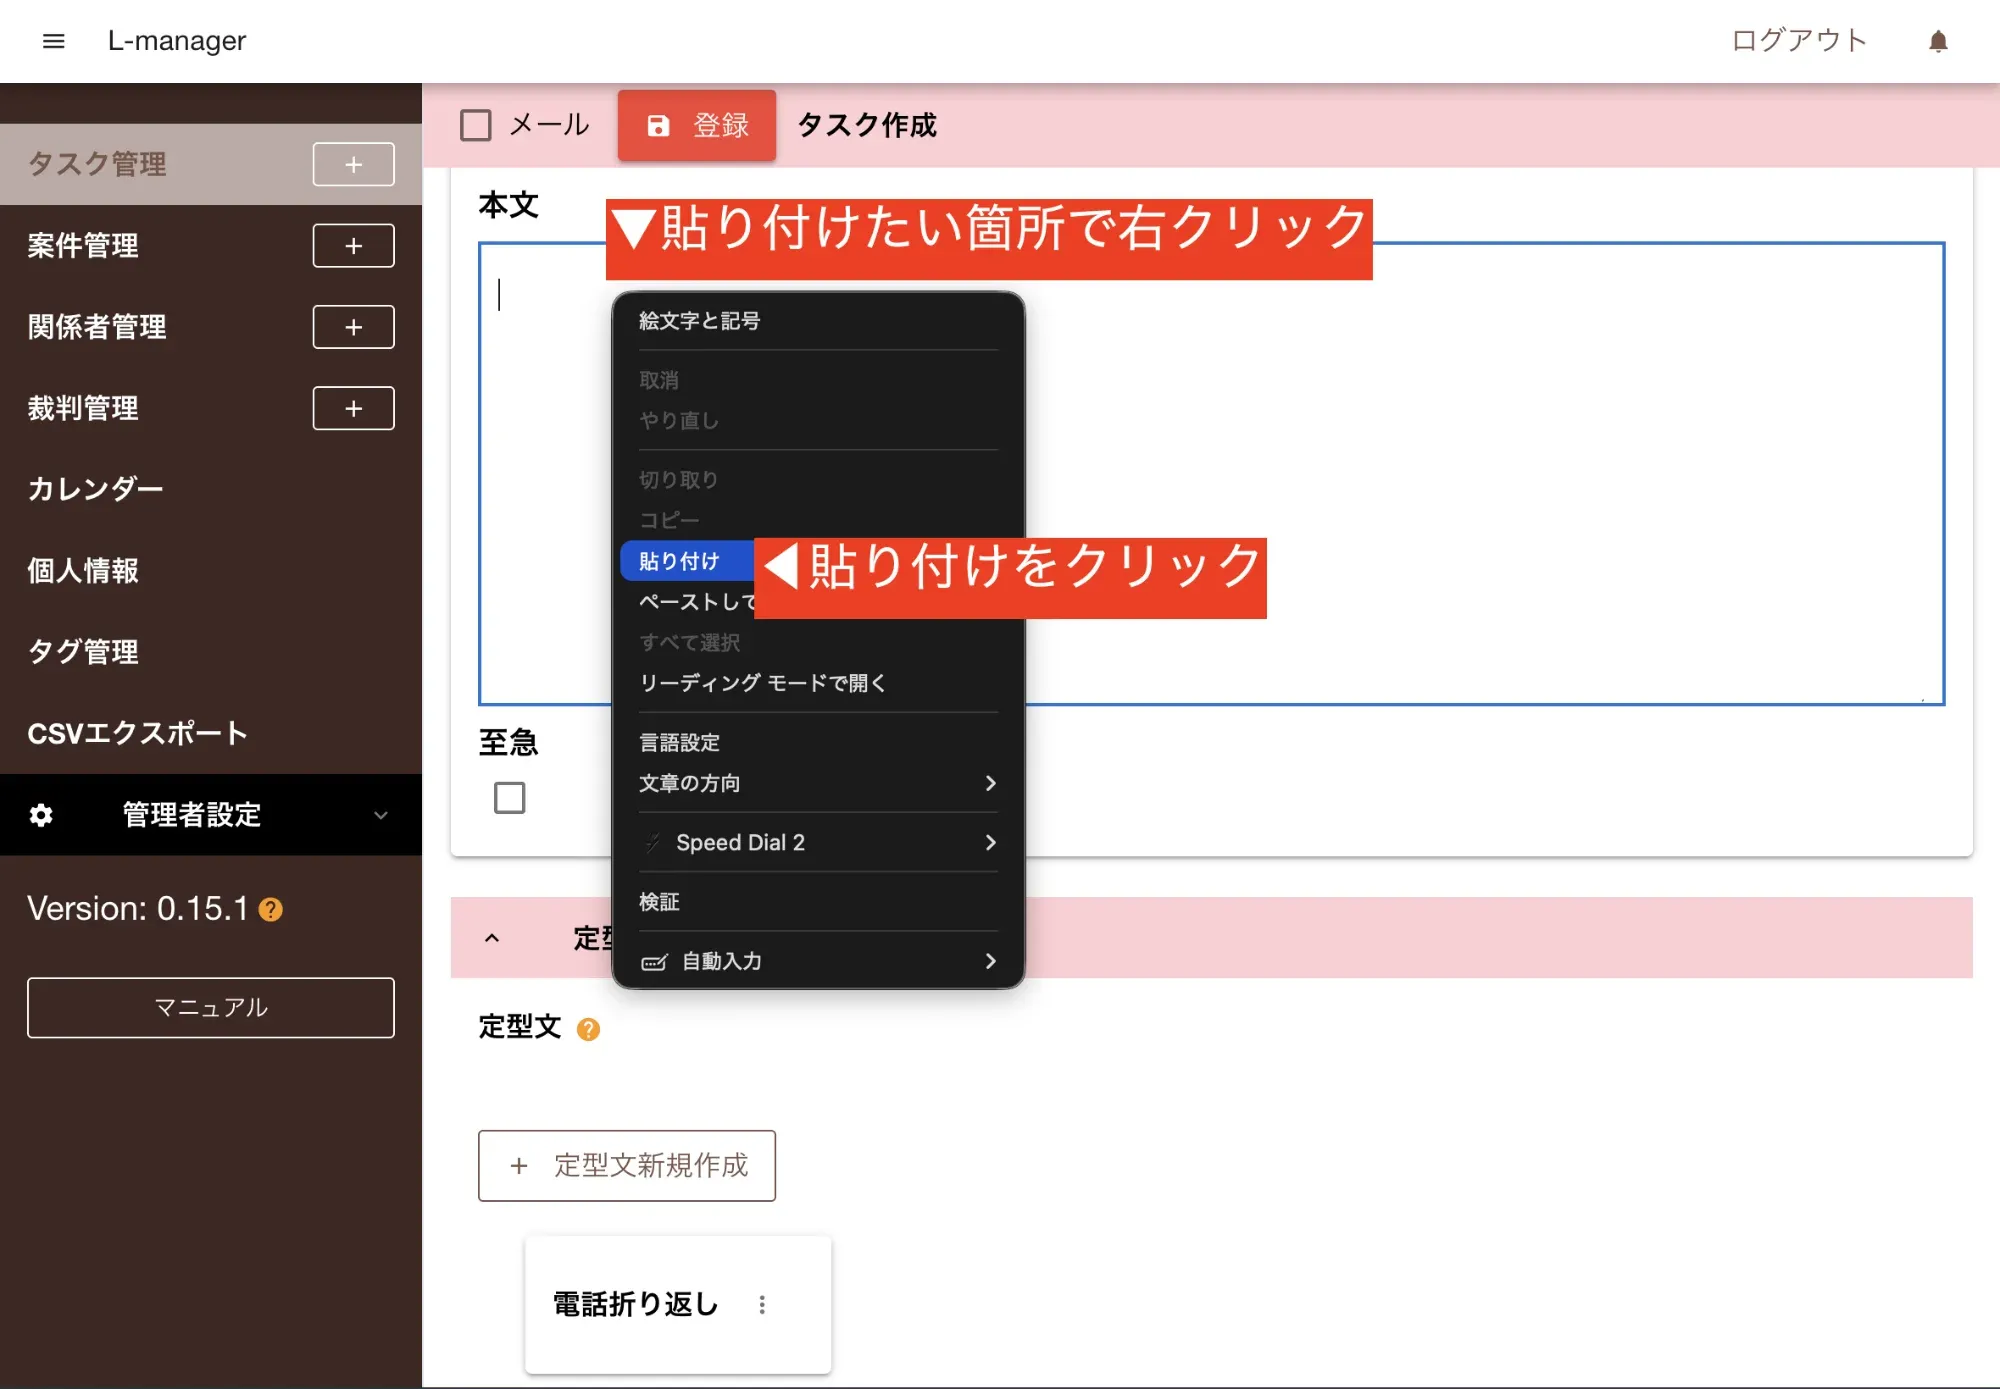This screenshot has height=1389, width=2000.
Task: Expand the 文章の方向 submenu
Action: (817, 783)
